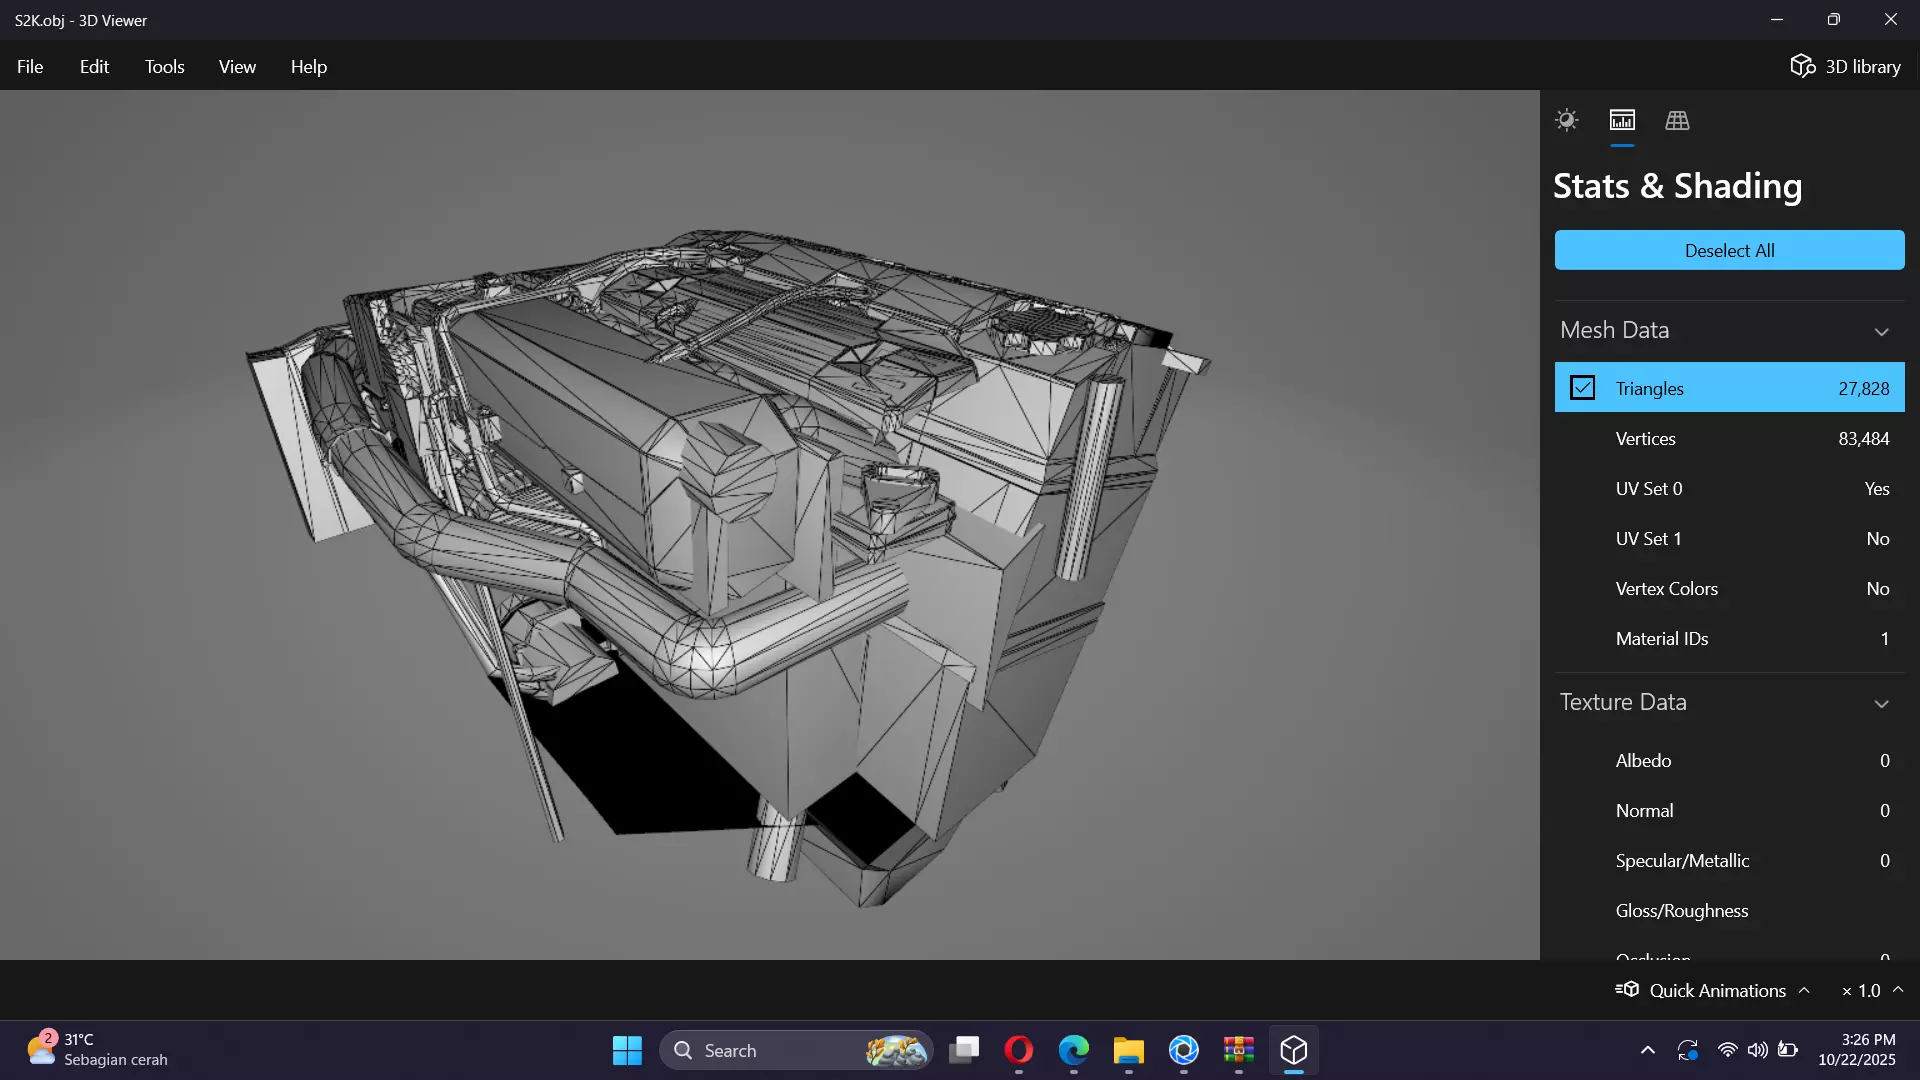
Task: Collapse the Mesh Data section
Action: [x=1881, y=331]
